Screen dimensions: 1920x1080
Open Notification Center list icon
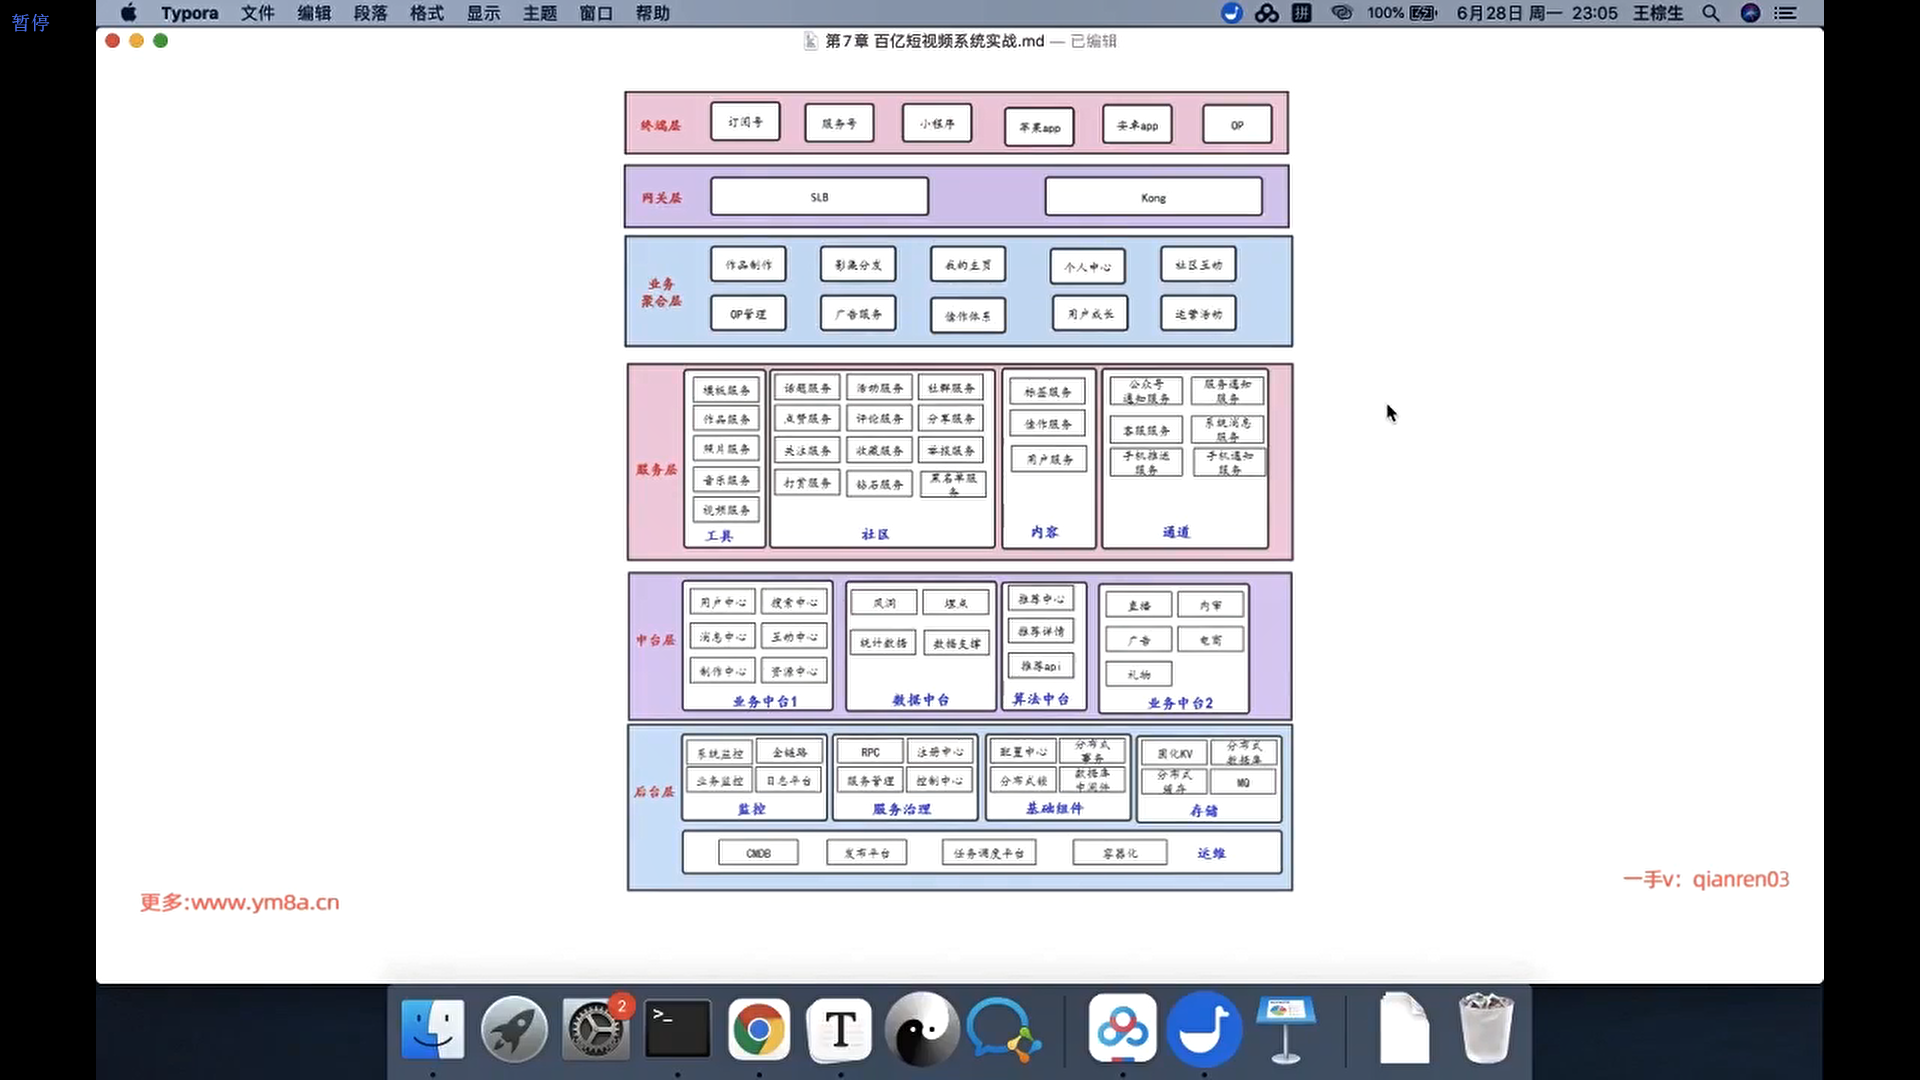[1786, 13]
